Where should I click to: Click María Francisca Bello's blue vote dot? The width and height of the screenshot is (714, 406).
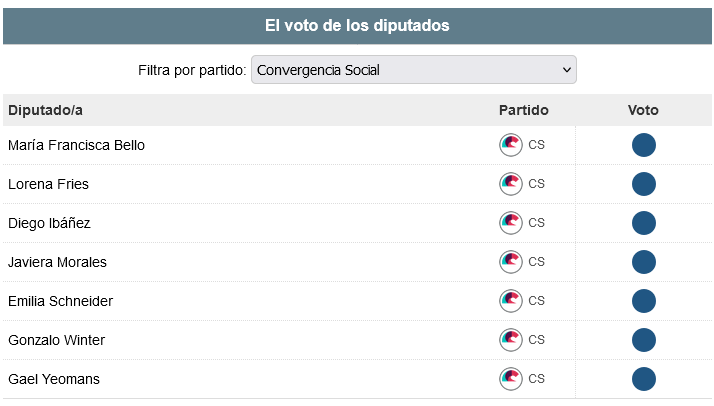click(644, 145)
